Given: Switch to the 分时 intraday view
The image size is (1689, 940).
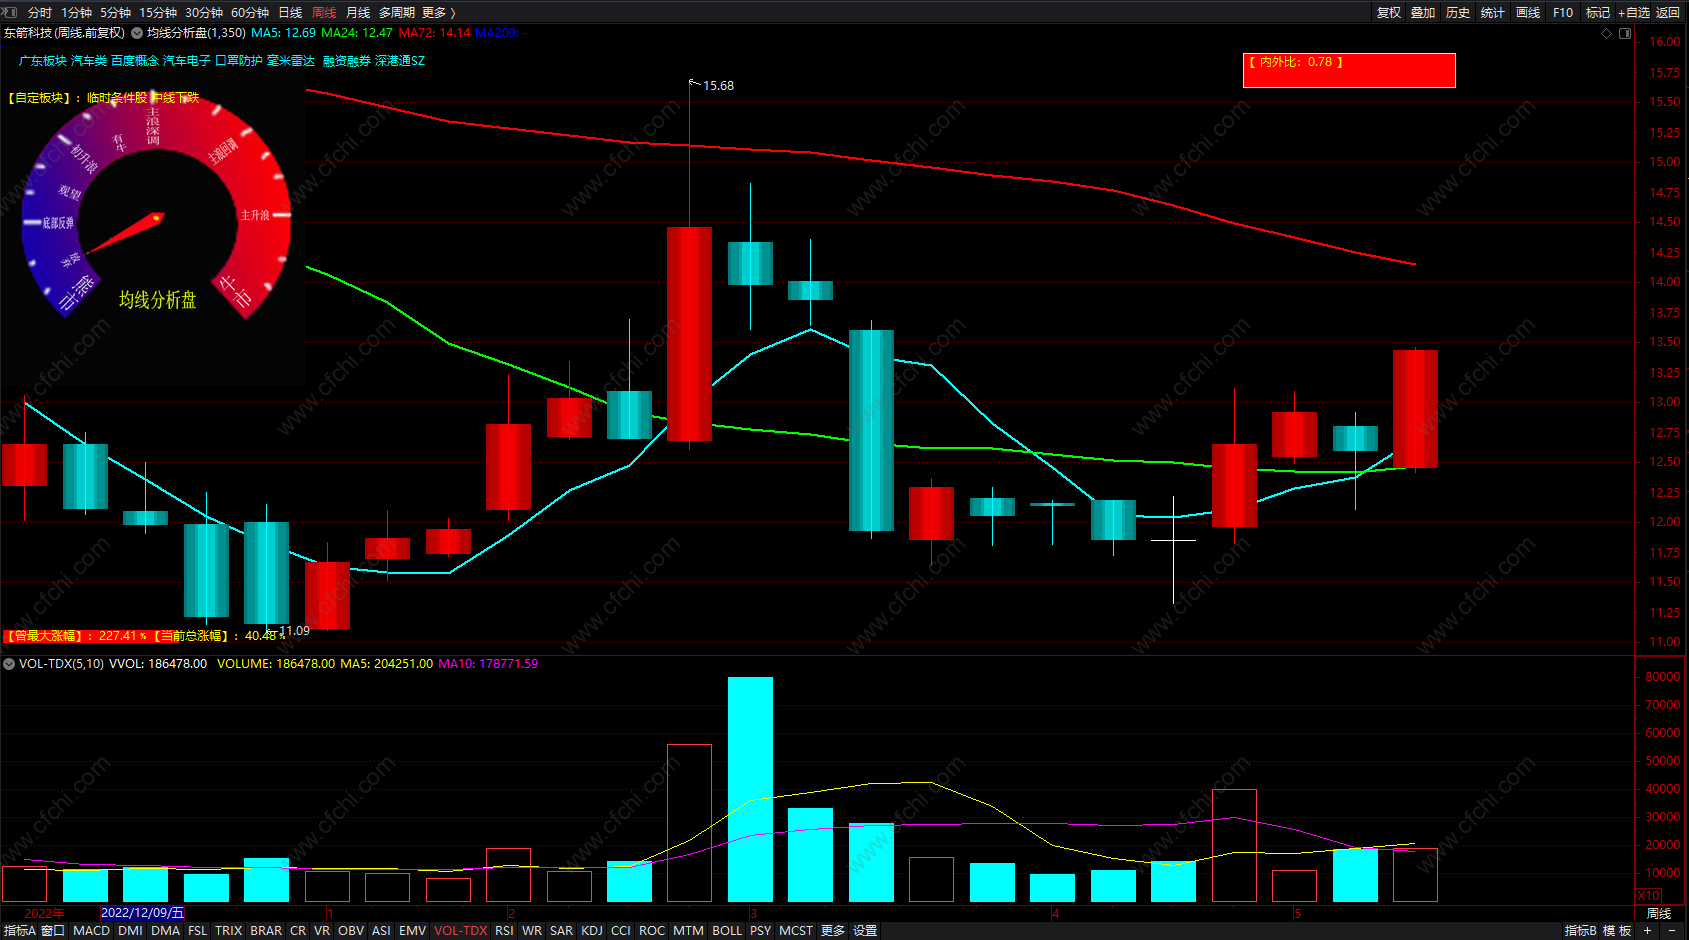Looking at the screenshot, I should coord(40,12).
